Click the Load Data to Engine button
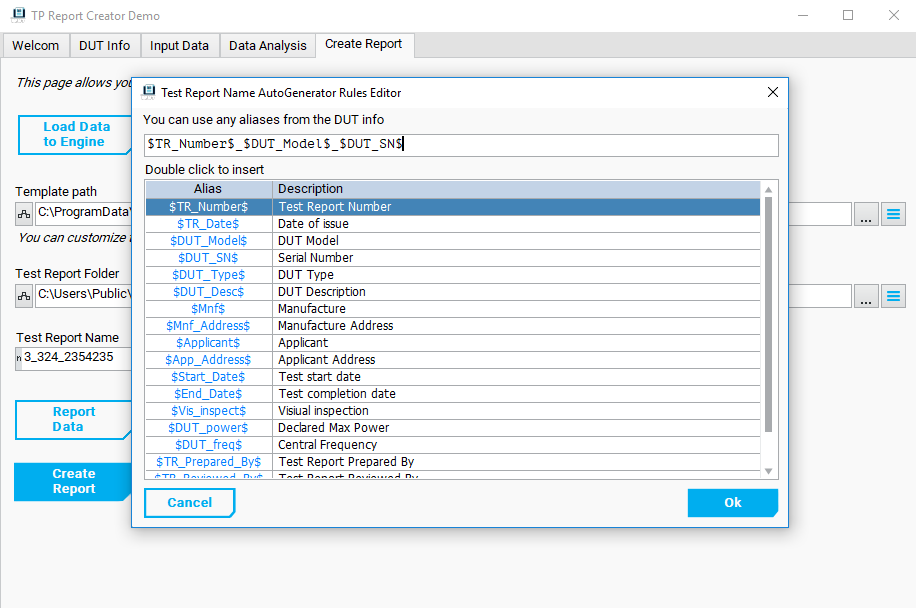The image size is (916, 608). point(75,135)
